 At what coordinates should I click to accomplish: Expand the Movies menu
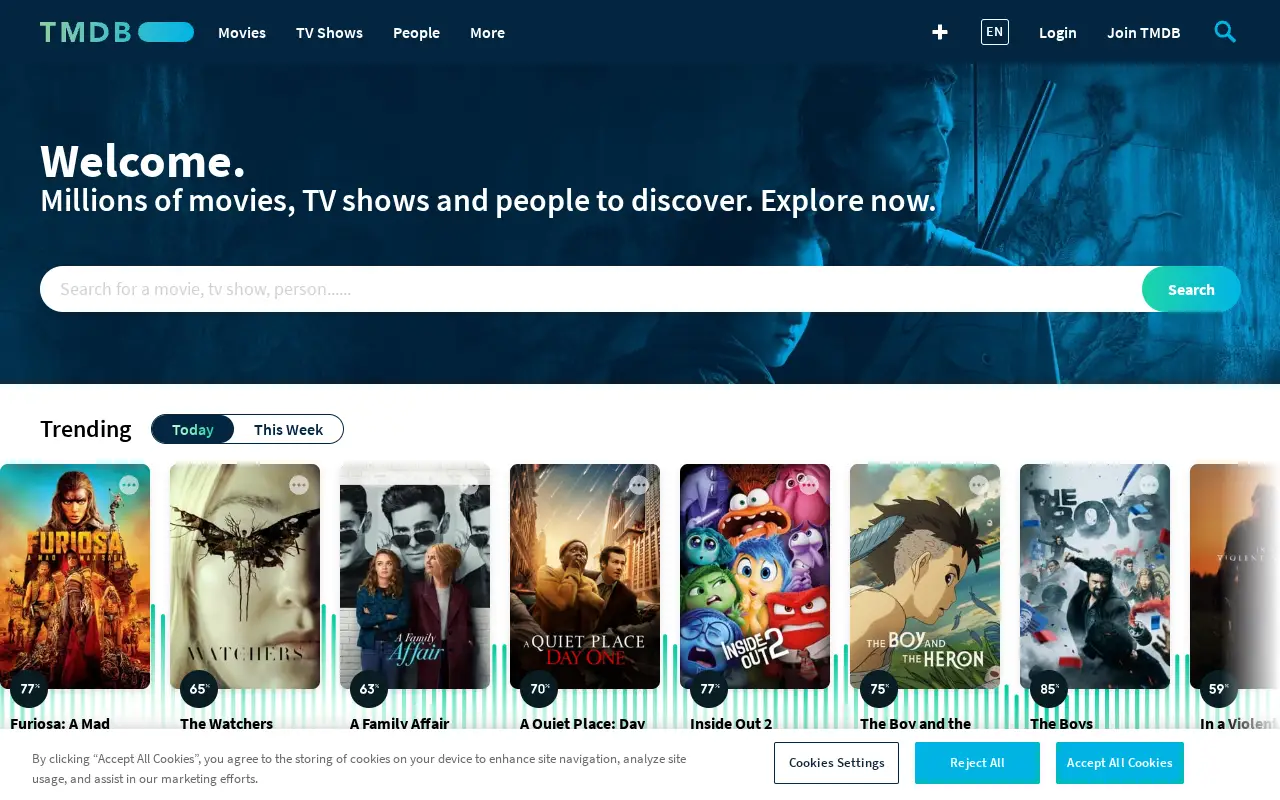pos(242,32)
